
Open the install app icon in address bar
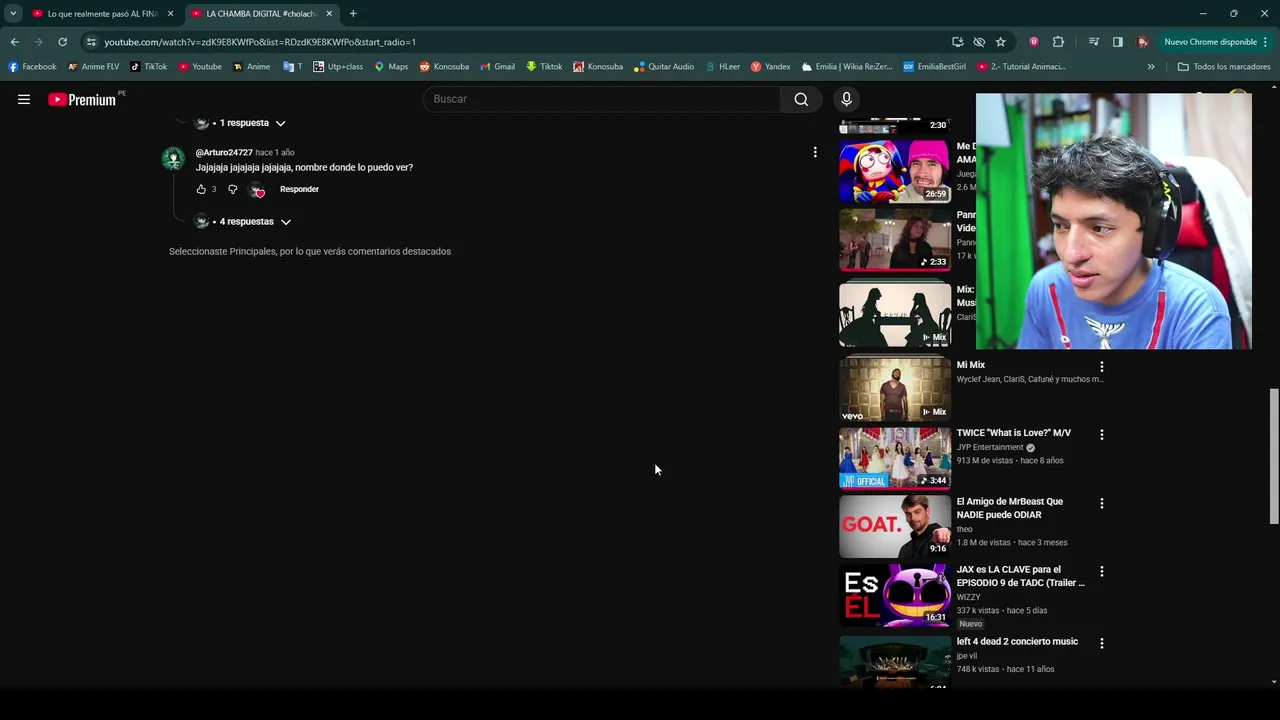[957, 42]
